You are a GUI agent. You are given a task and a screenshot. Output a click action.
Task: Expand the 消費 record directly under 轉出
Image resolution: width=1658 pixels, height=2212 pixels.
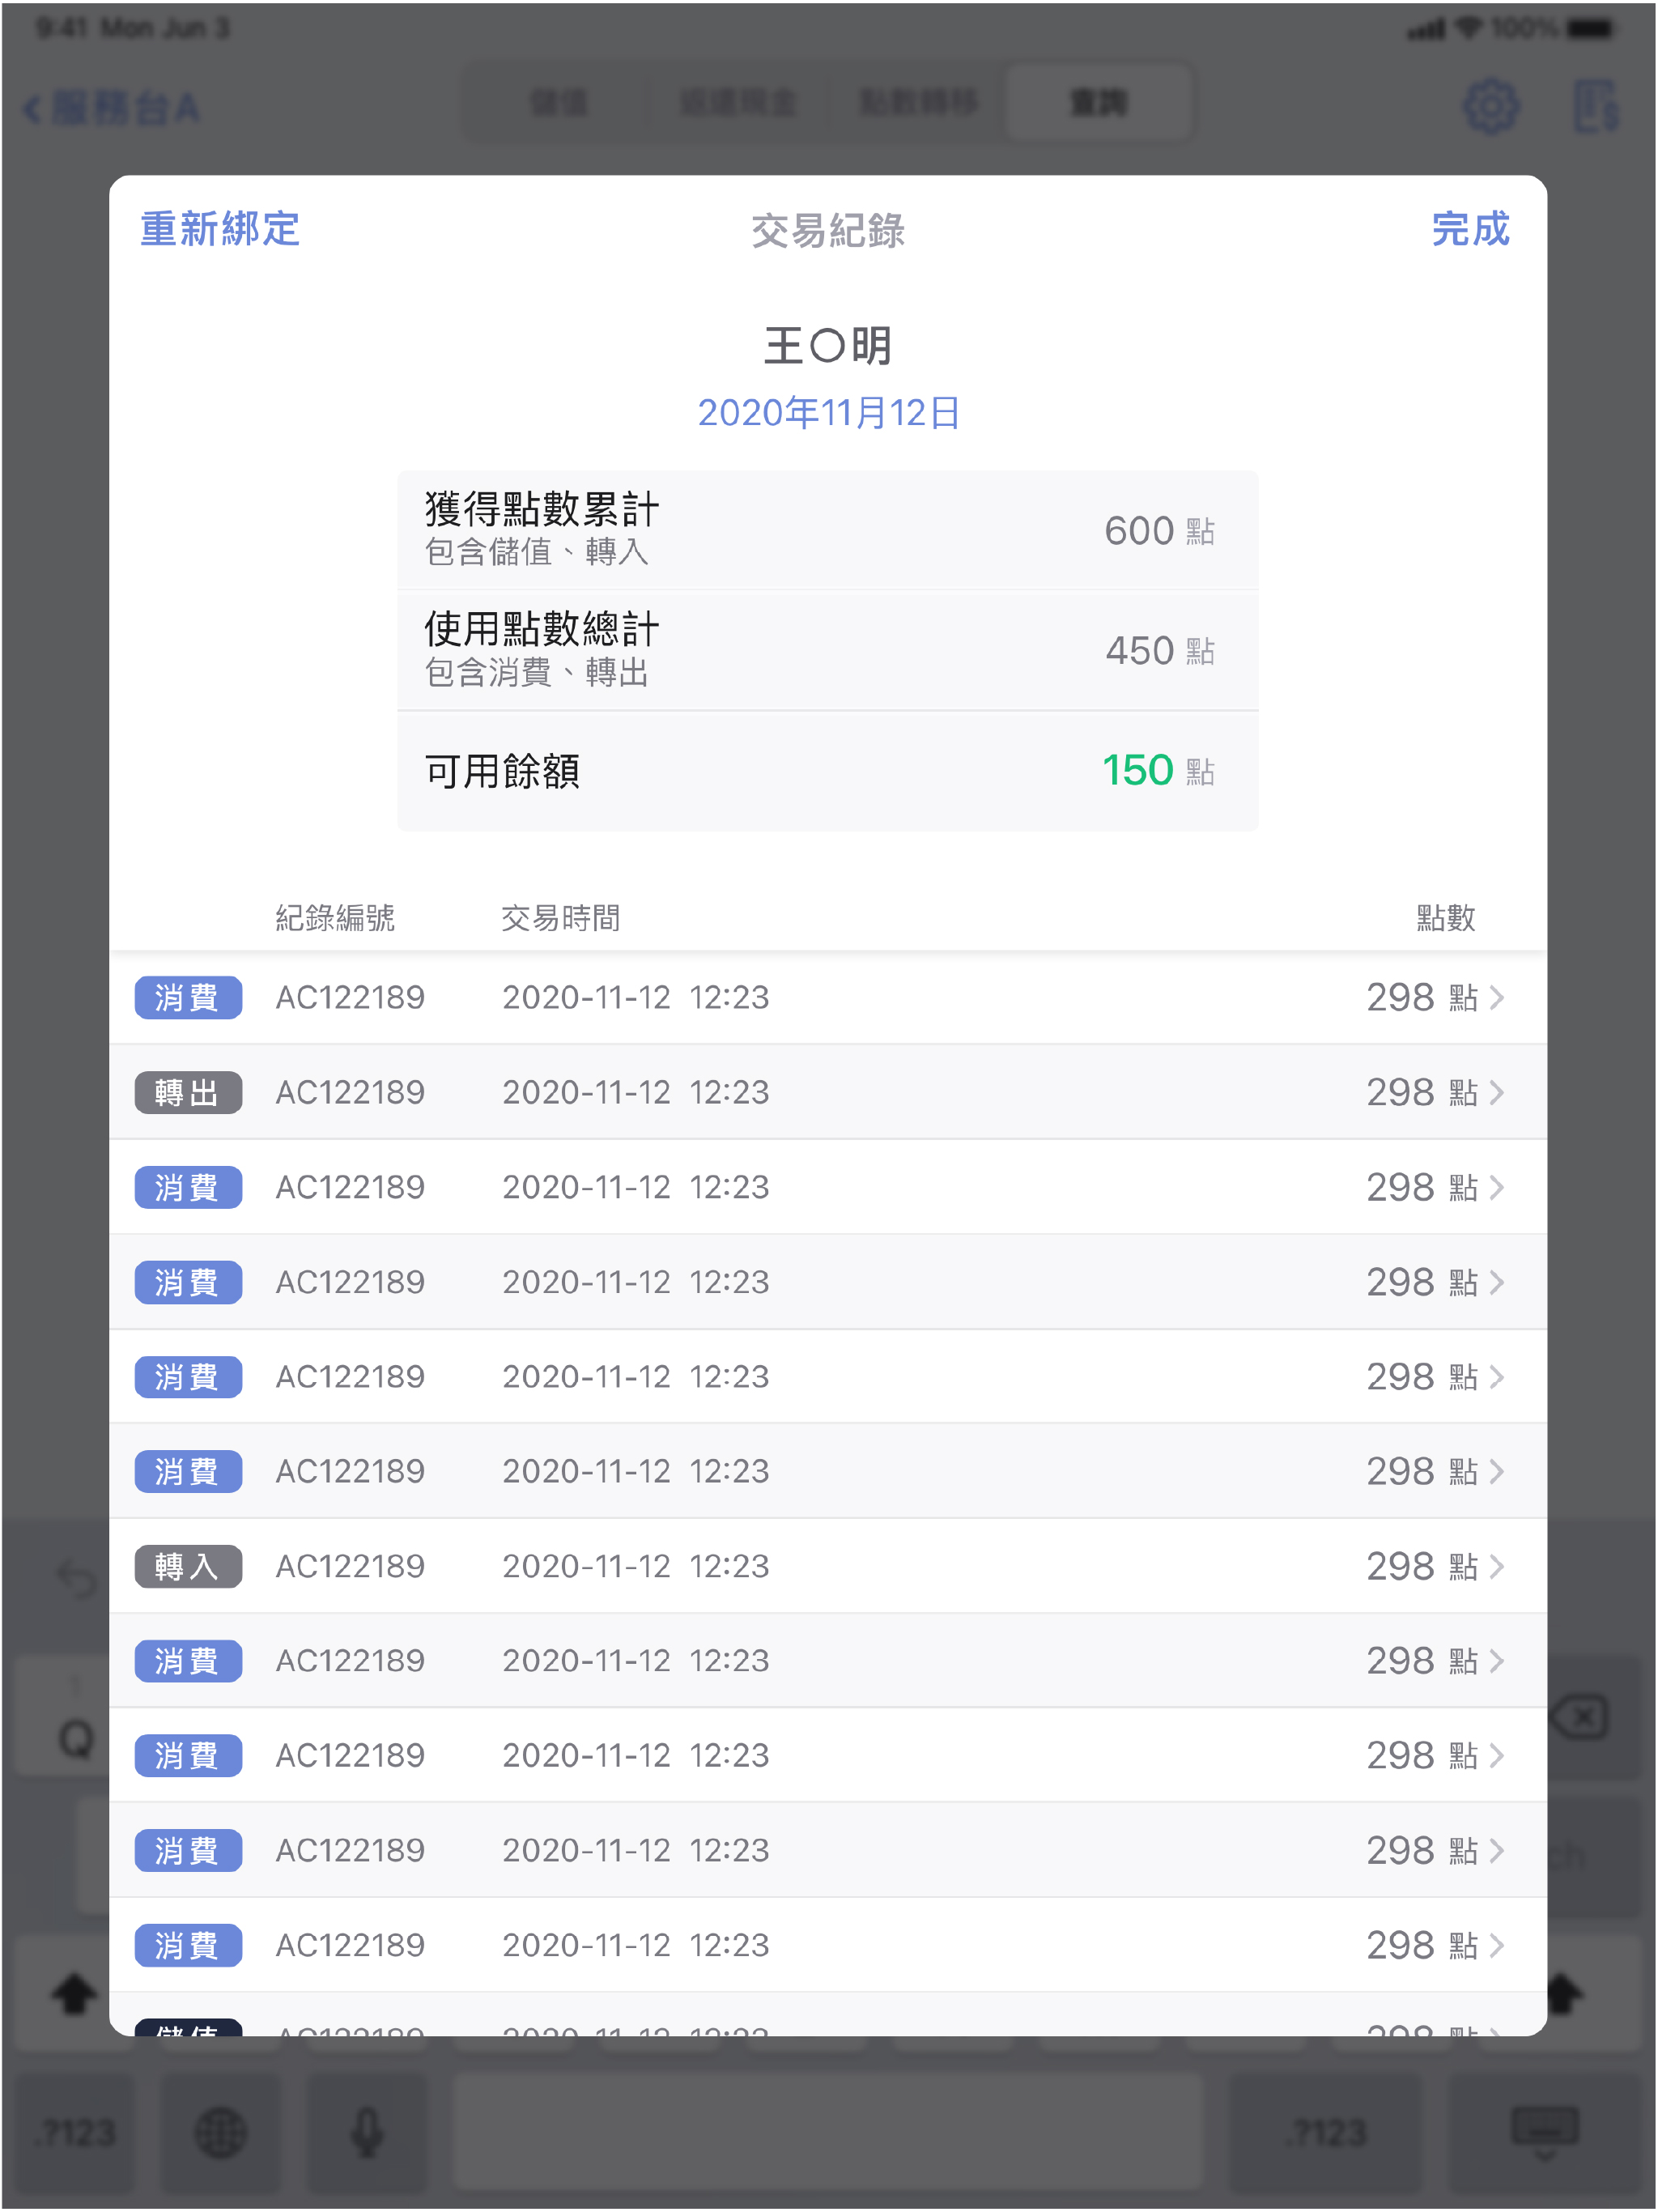(1497, 1187)
